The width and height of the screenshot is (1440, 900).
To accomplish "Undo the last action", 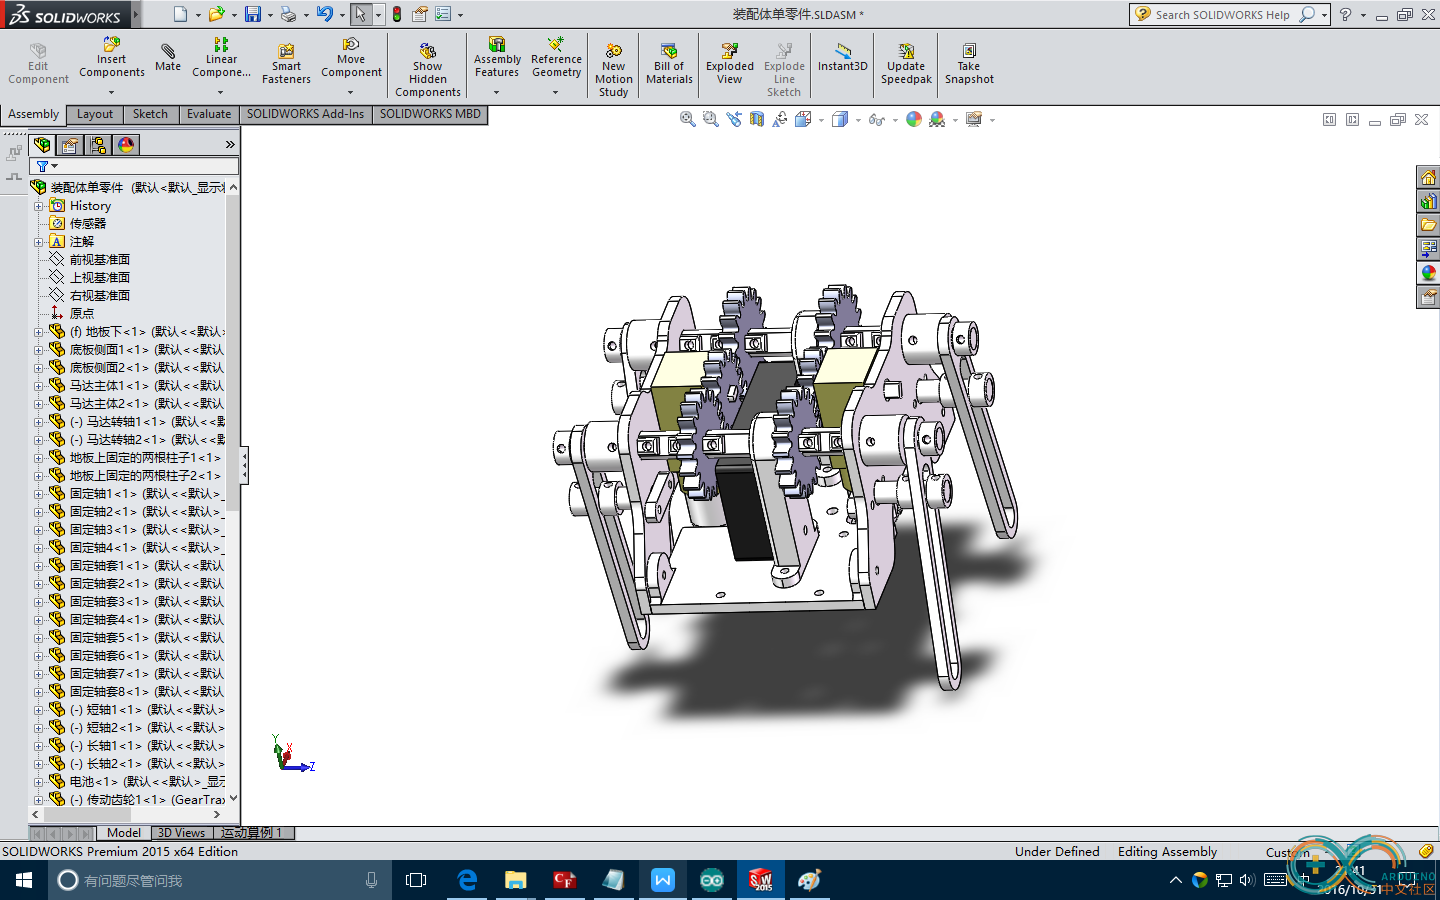I will [324, 14].
